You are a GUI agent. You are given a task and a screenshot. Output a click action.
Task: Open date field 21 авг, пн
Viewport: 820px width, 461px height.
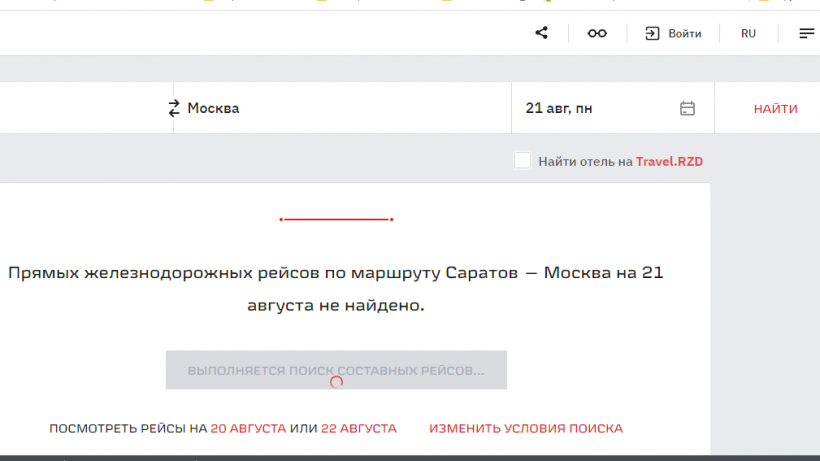[613, 108]
